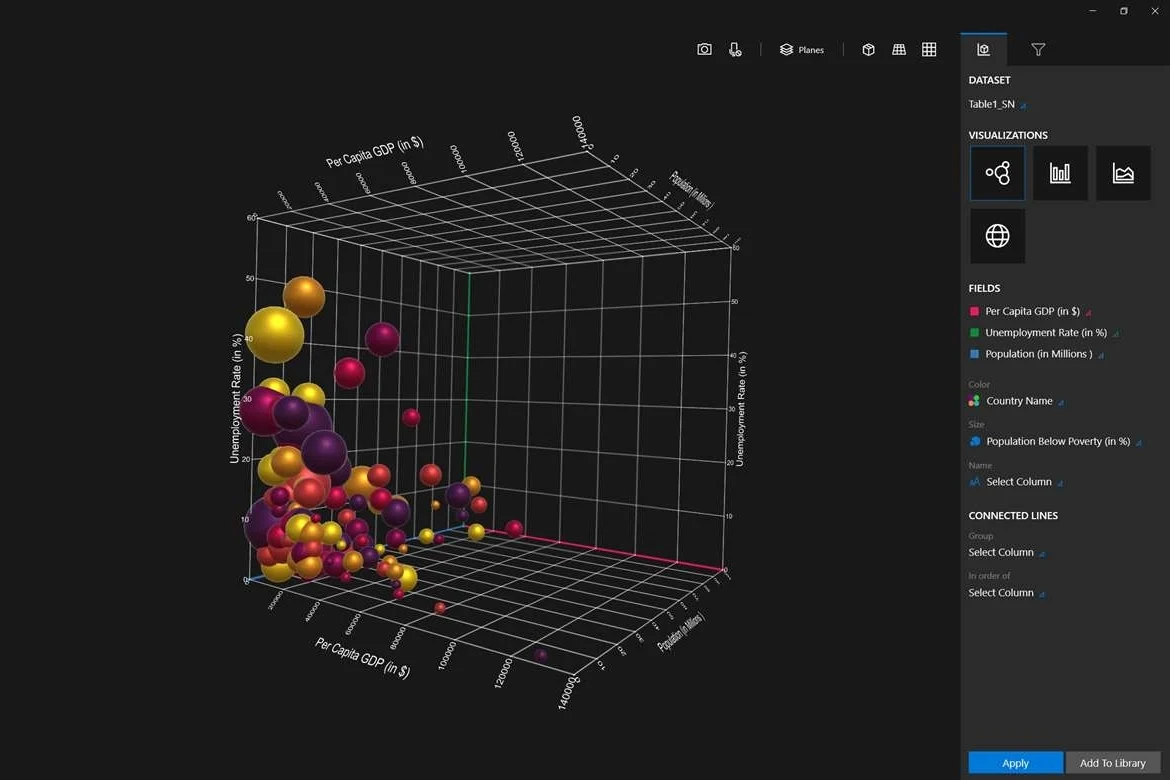Image resolution: width=1170 pixels, height=780 pixels.
Task: Select the 3D cube view icon
Action: pos(868,49)
